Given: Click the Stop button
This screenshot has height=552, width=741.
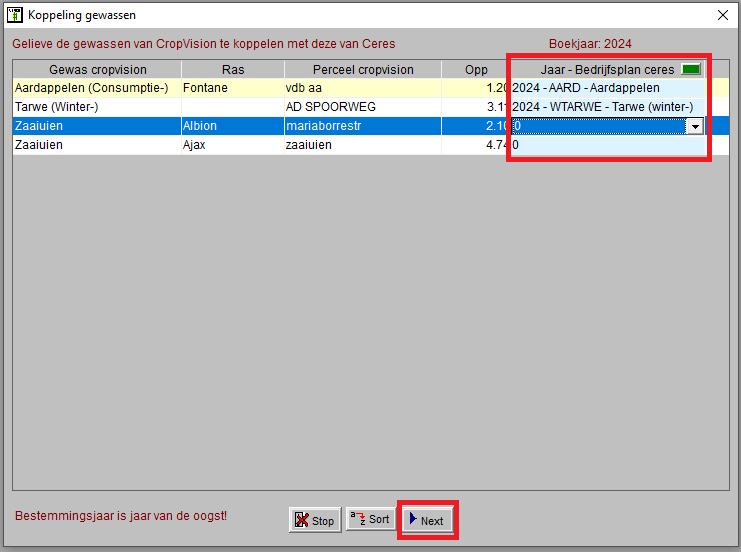Looking at the screenshot, I should 315,520.
